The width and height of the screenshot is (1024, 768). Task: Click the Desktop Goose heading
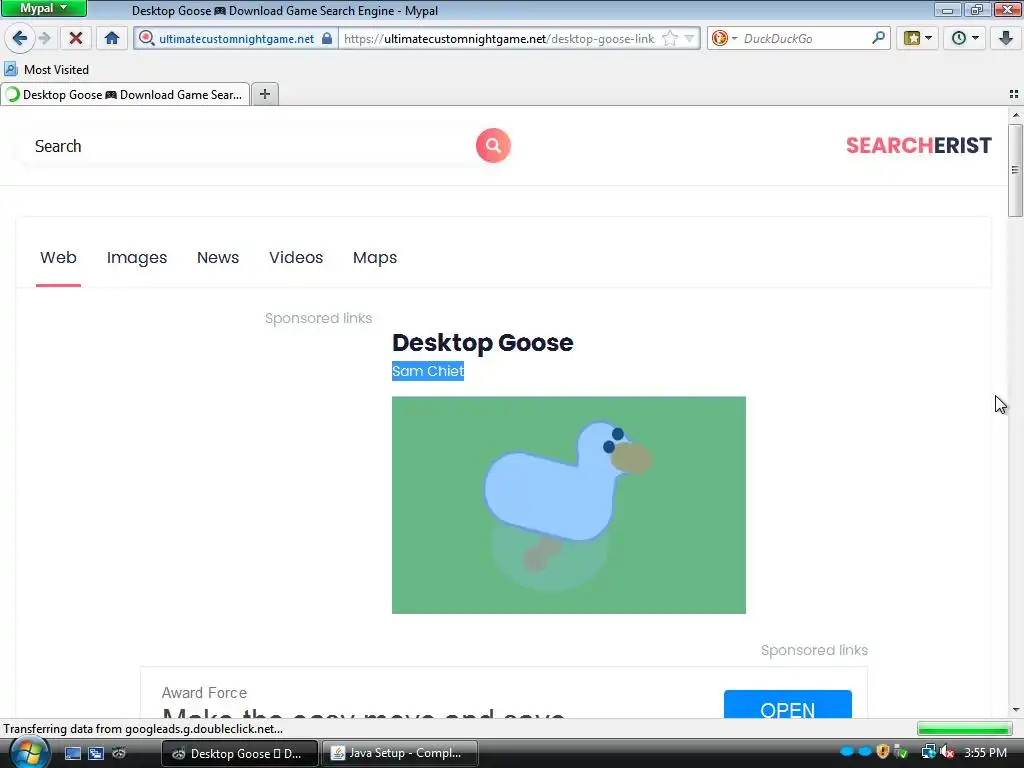click(x=483, y=342)
